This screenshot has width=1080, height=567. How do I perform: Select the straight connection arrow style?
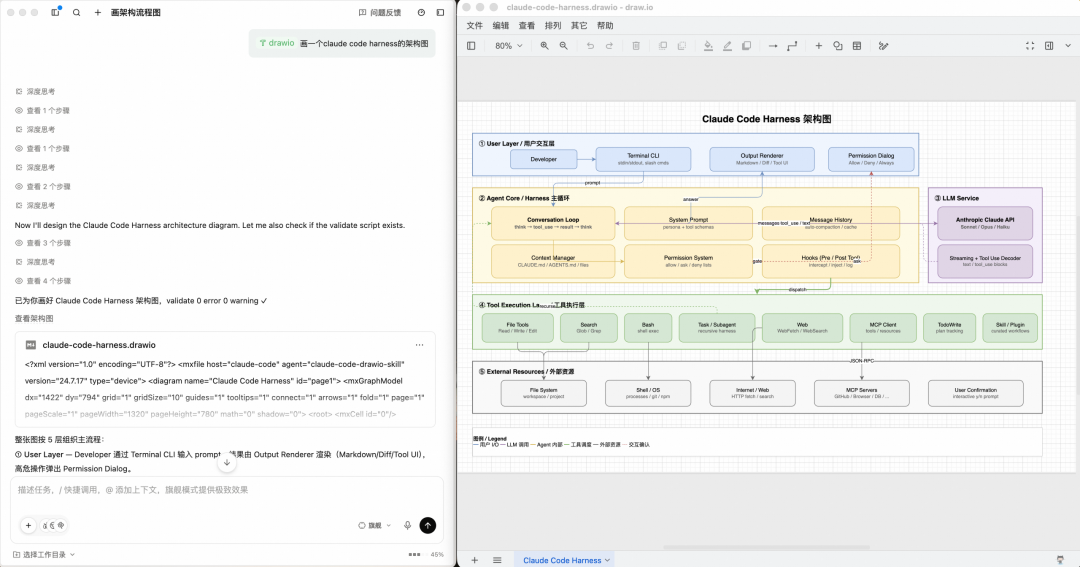point(773,46)
